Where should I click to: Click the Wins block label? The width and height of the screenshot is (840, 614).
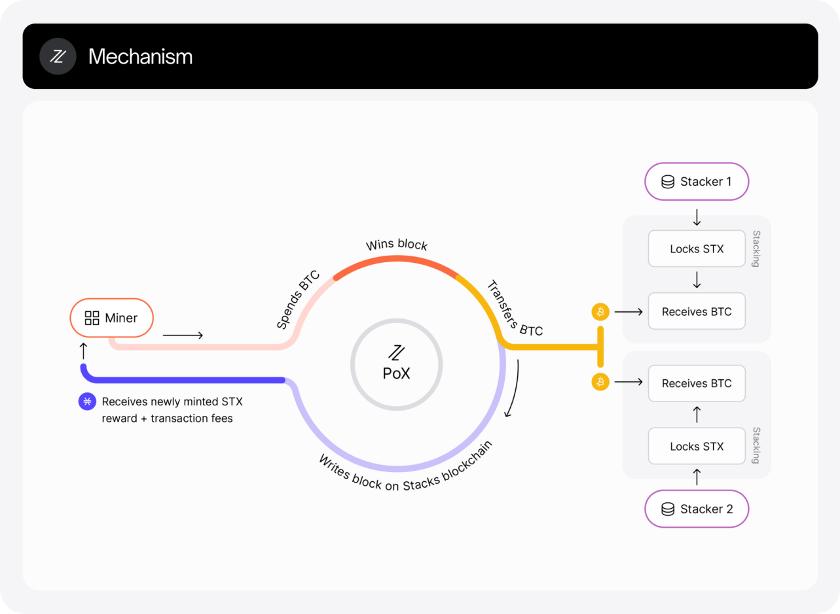coord(397,245)
